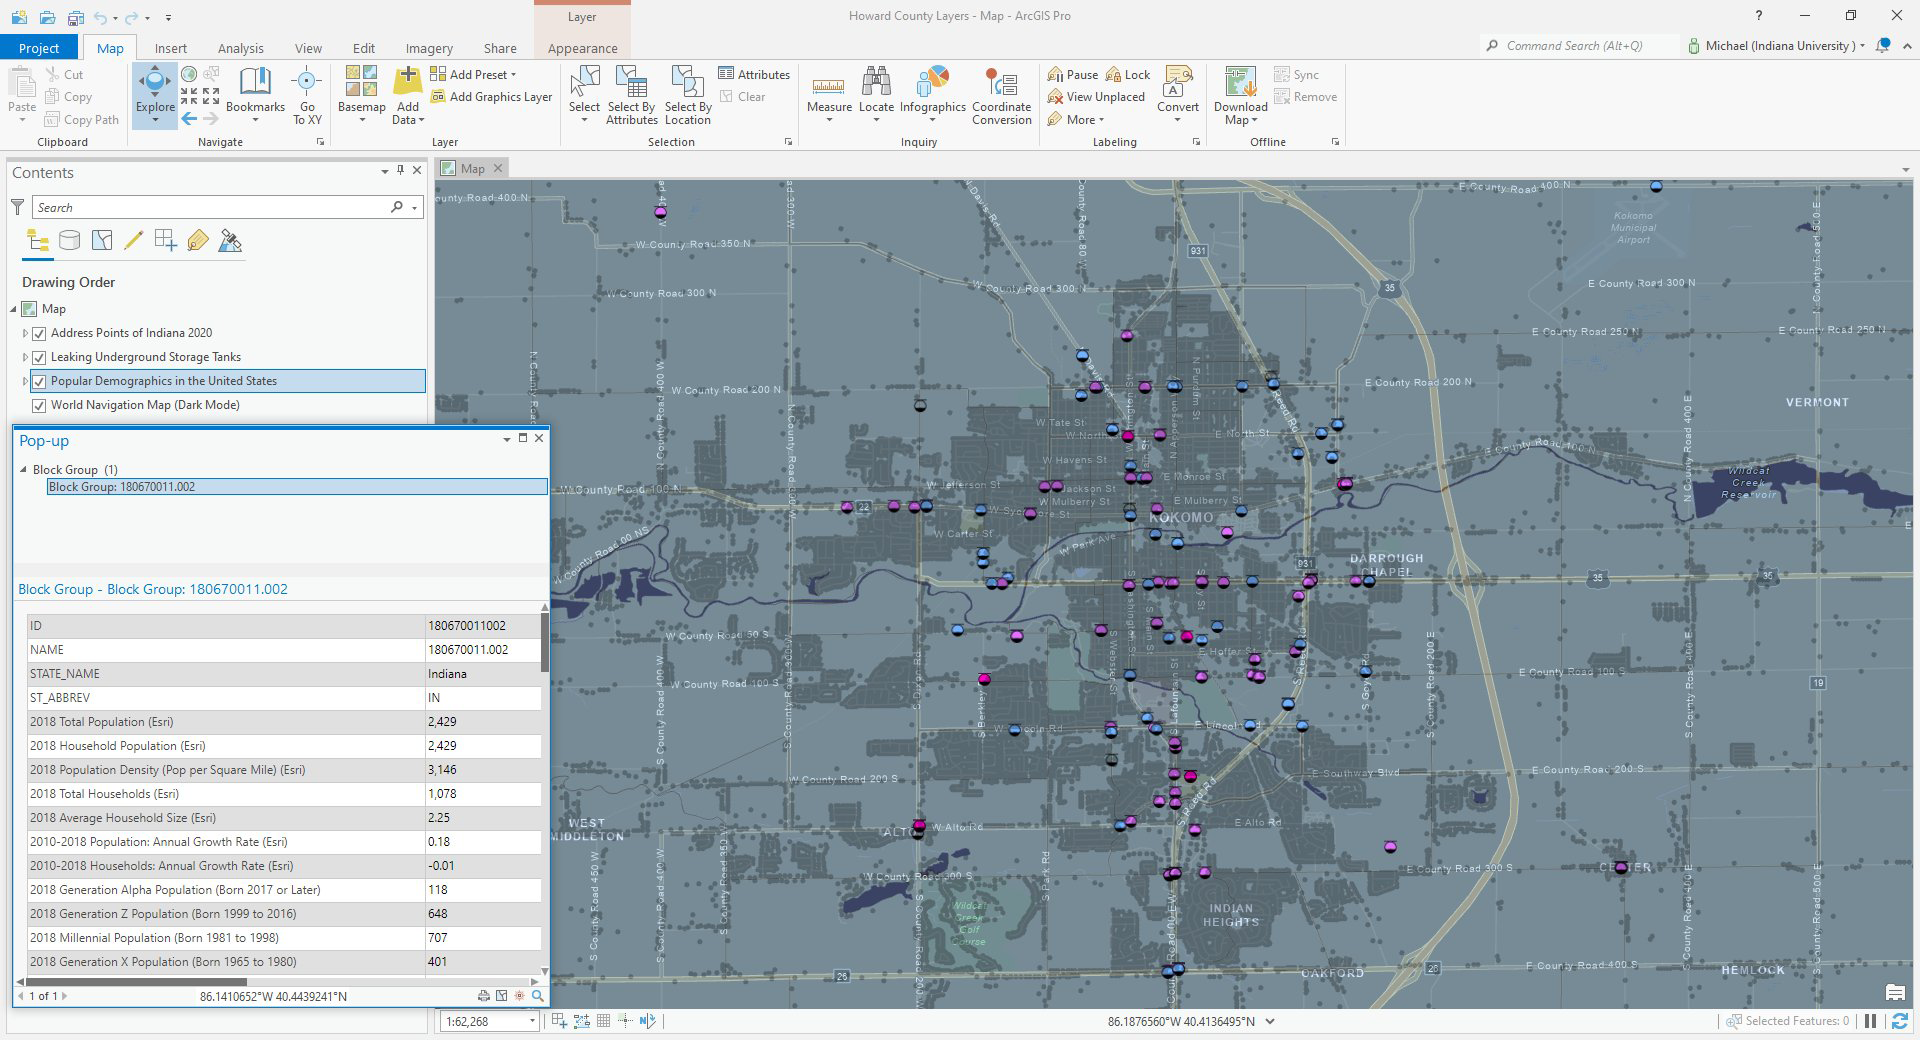Click the Add Graphics Layer button
The width and height of the screenshot is (1920, 1040).
(491, 97)
